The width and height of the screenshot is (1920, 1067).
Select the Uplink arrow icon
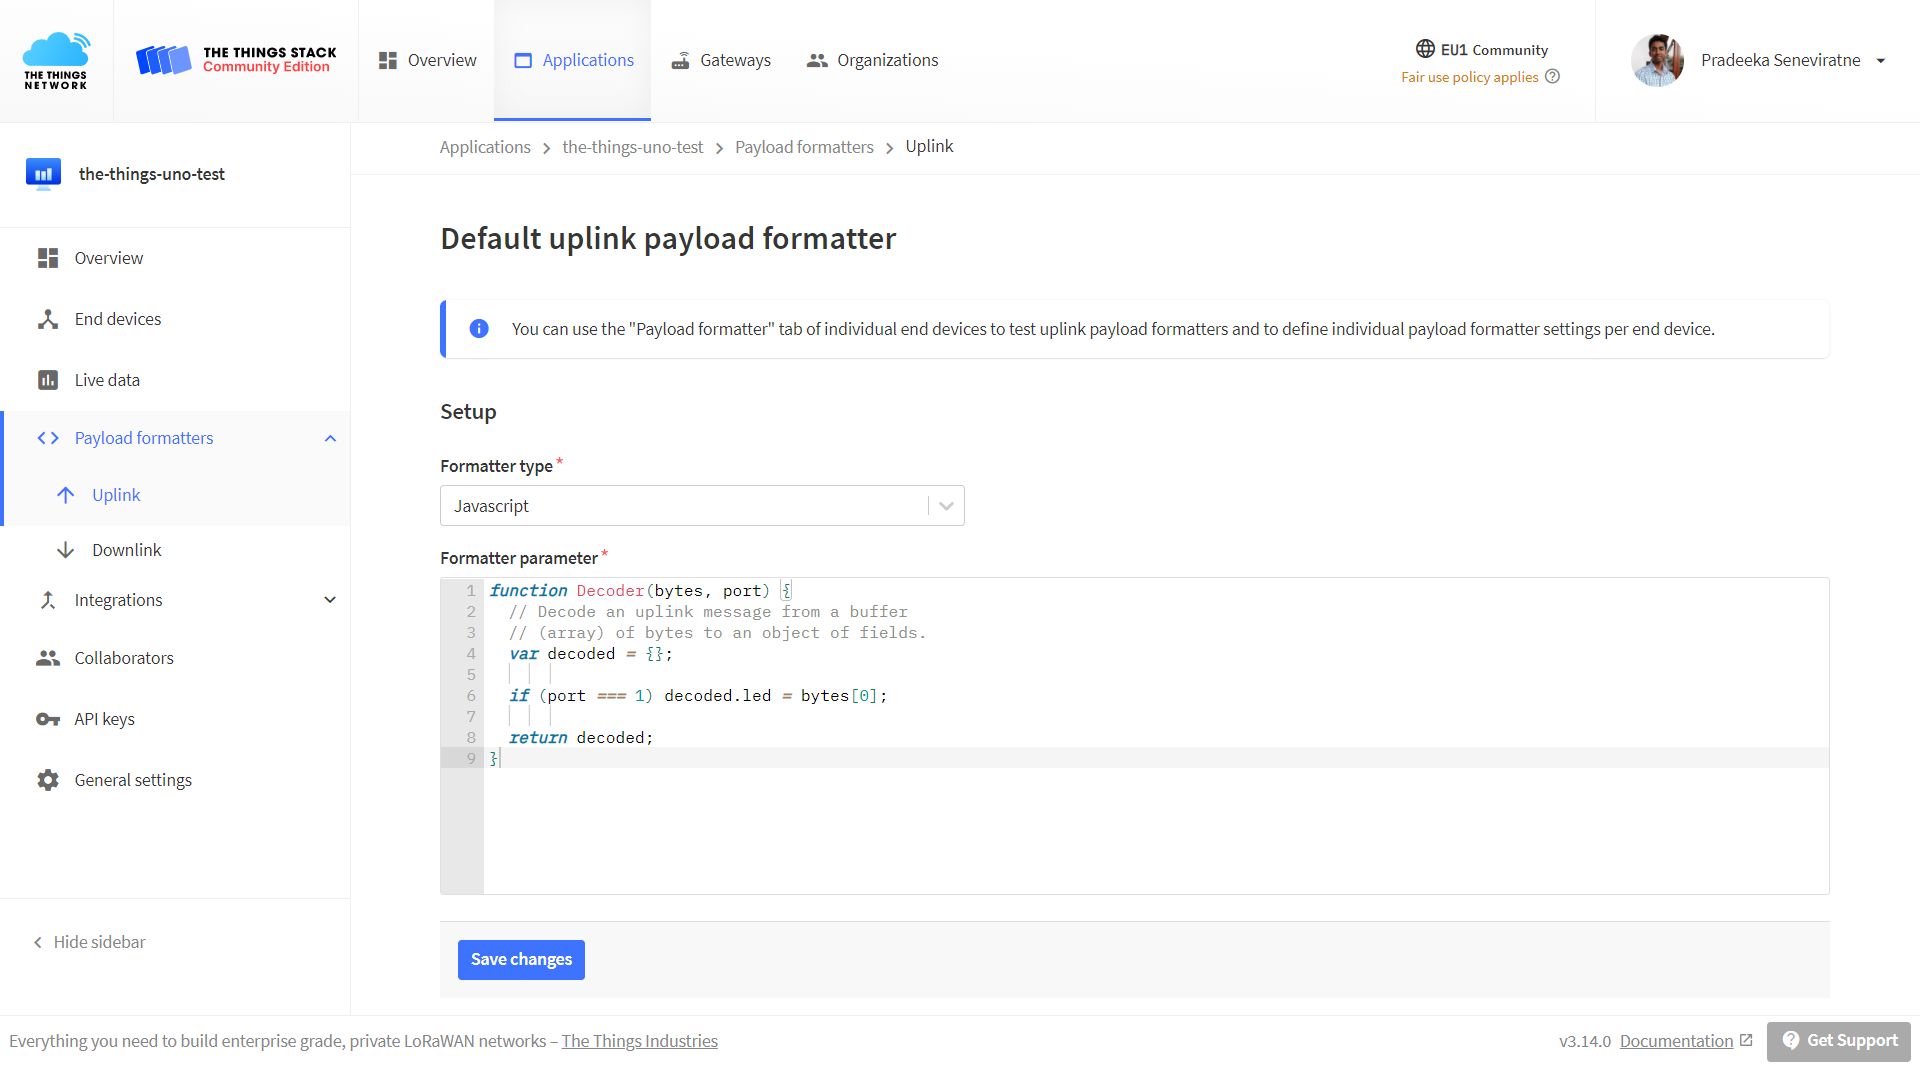point(65,494)
